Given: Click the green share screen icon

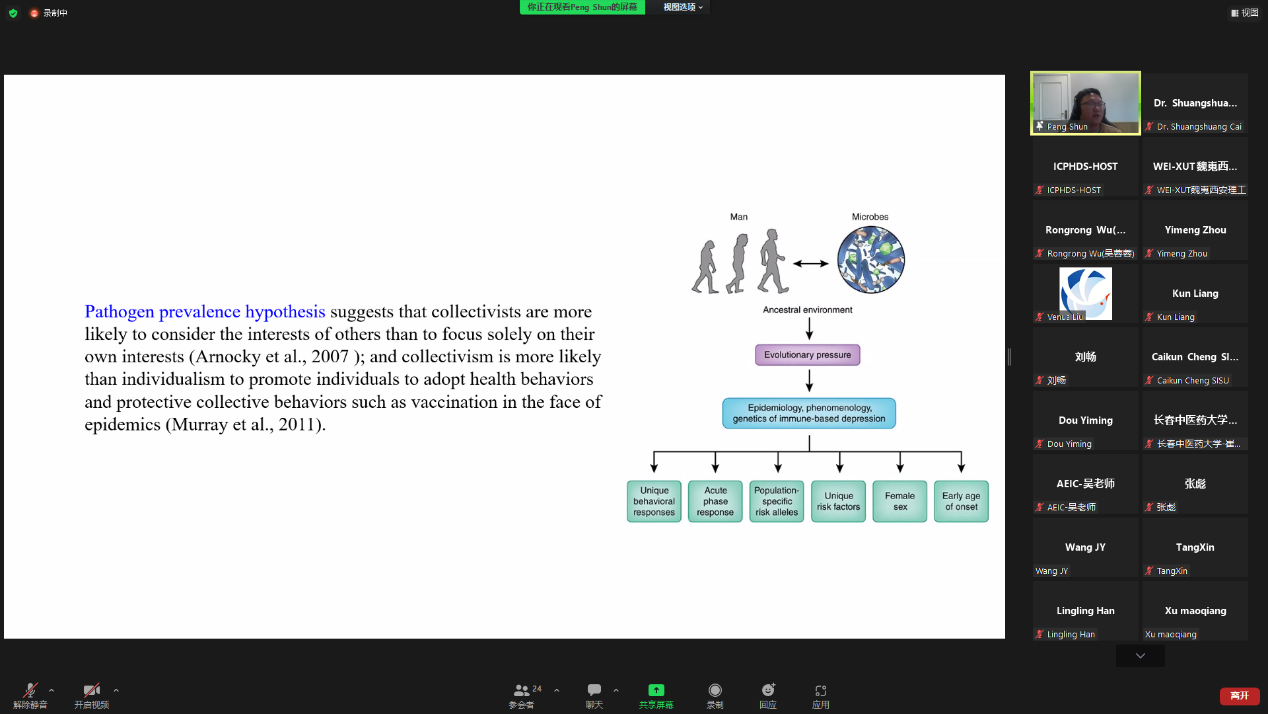Looking at the screenshot, I should (656, 690).
